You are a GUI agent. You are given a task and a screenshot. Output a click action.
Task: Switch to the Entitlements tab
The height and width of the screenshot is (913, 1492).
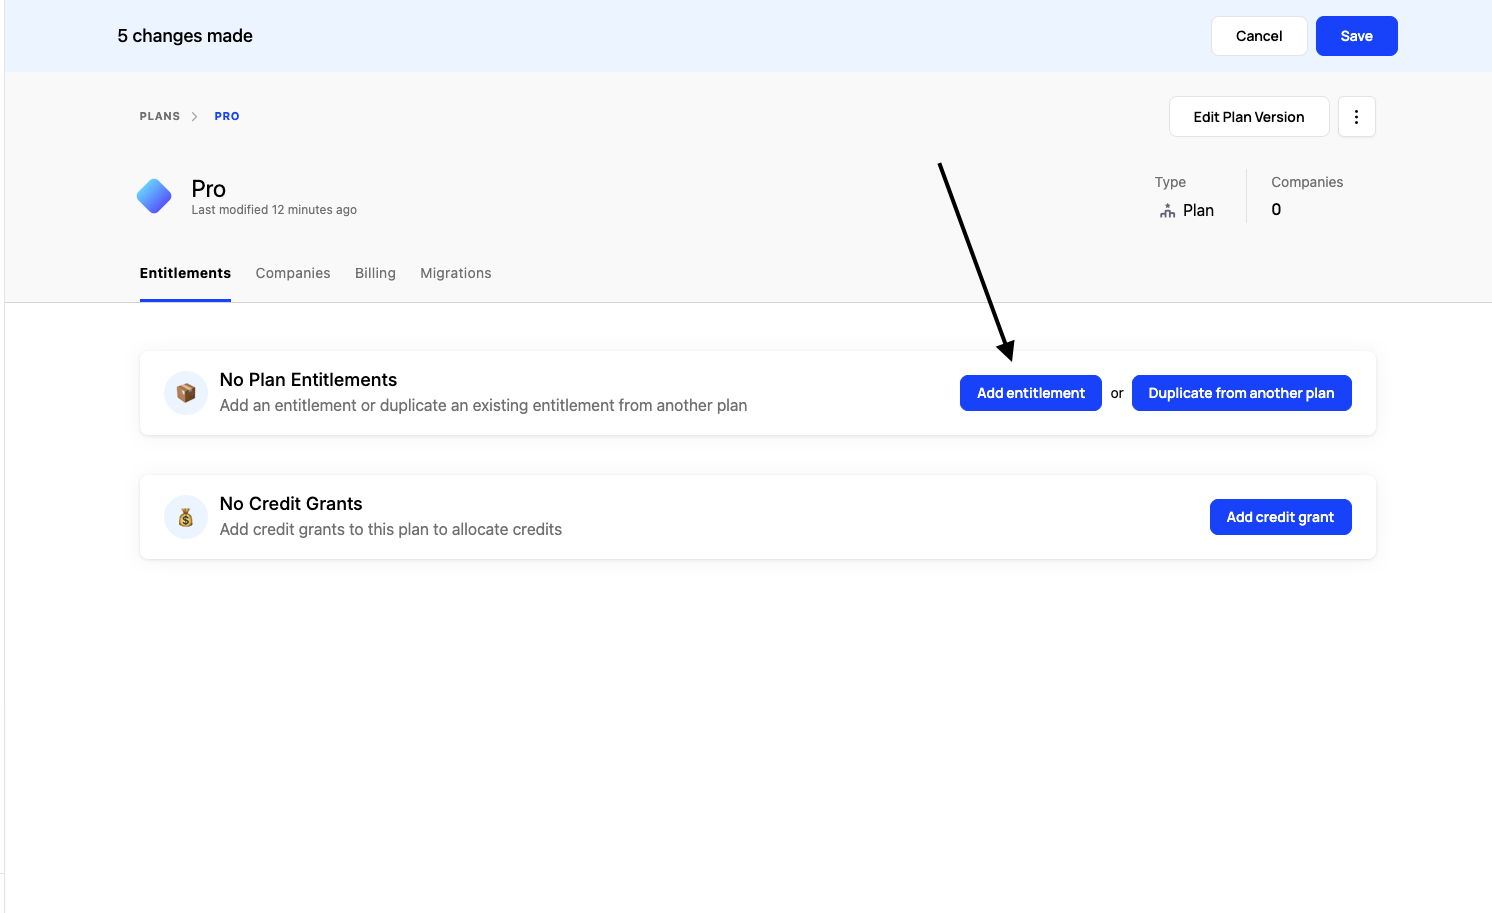(185, 273)
